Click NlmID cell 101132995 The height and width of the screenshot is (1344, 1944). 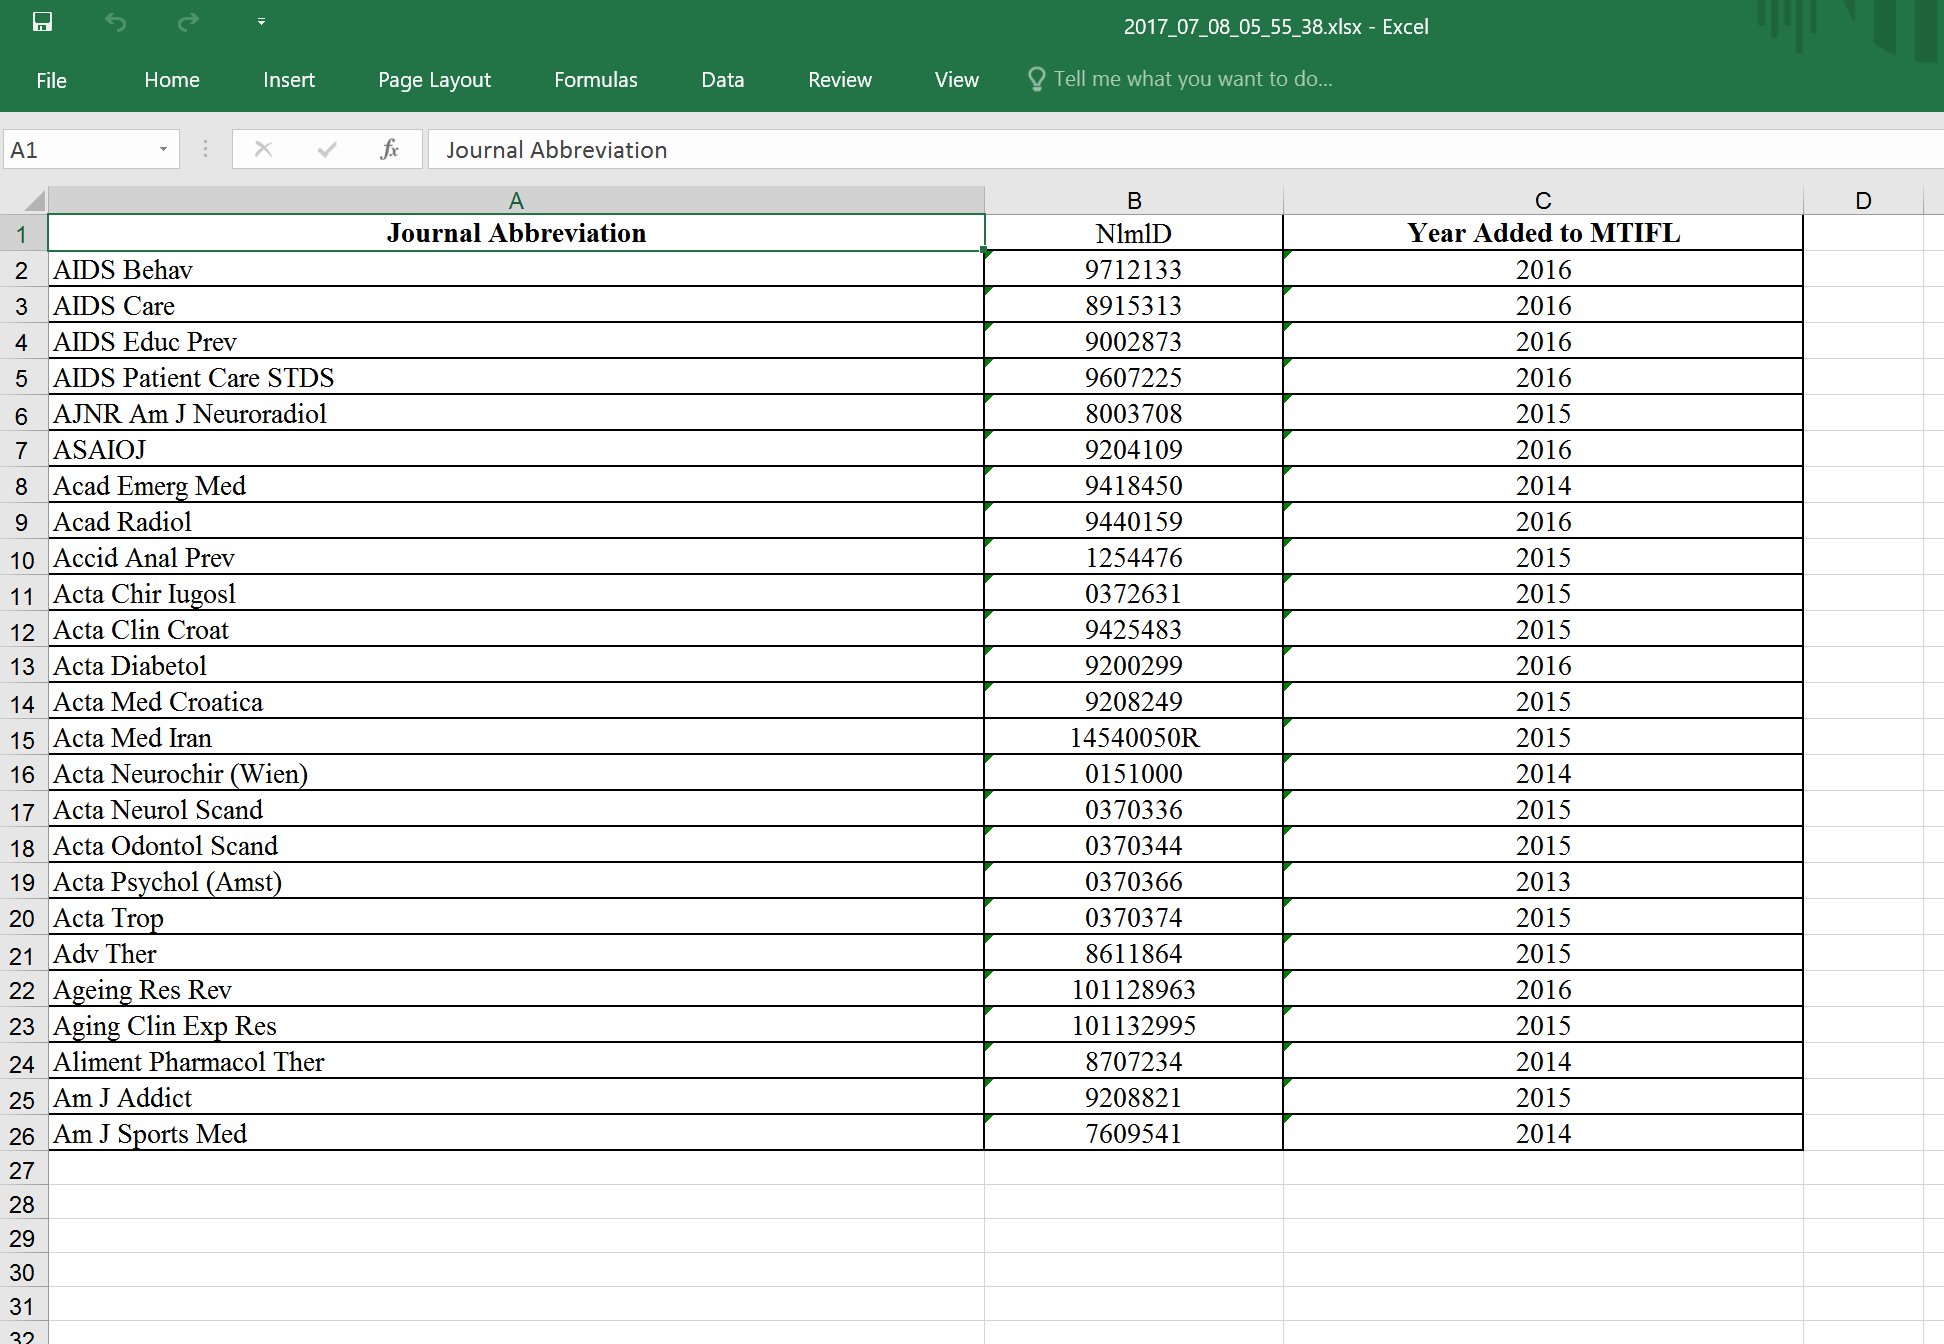1134,1025
